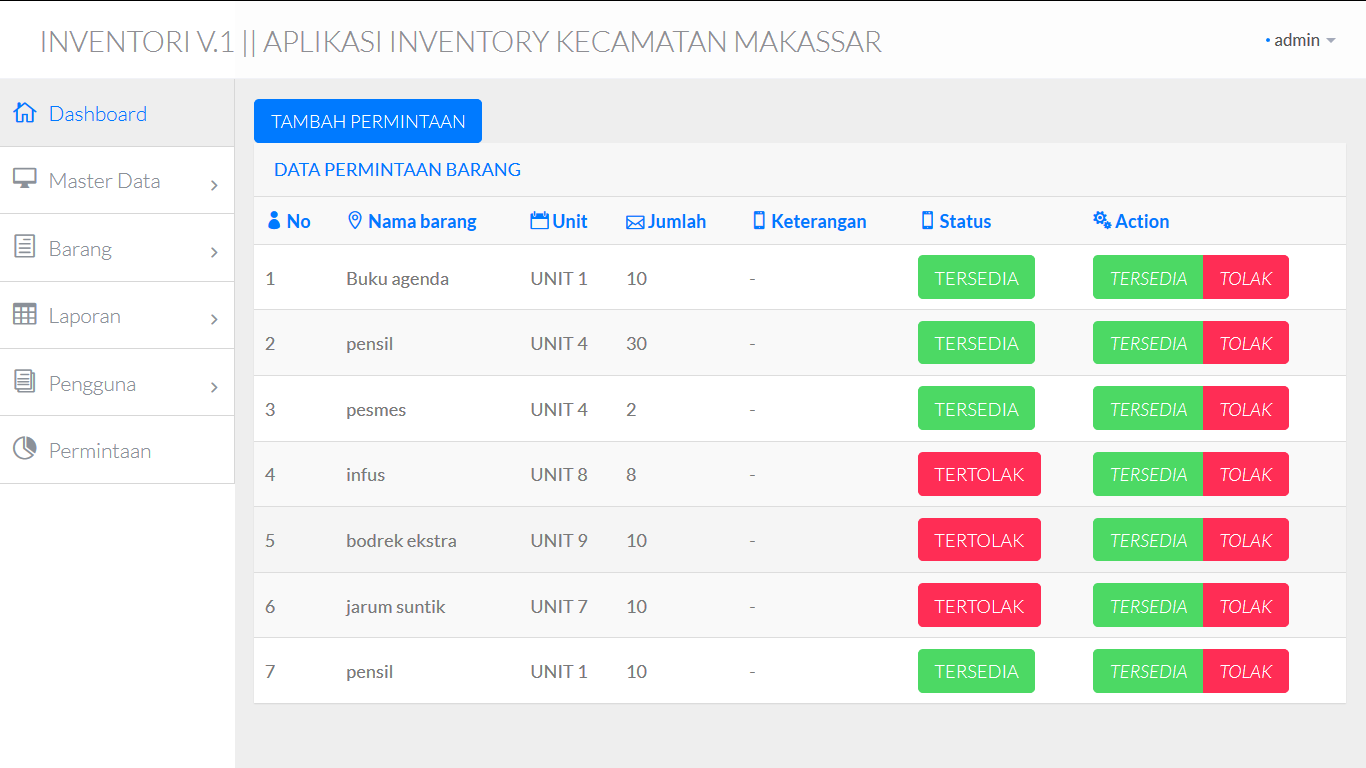
Task: Click the Permintaan pie chart icon
Action: [25, 449]
